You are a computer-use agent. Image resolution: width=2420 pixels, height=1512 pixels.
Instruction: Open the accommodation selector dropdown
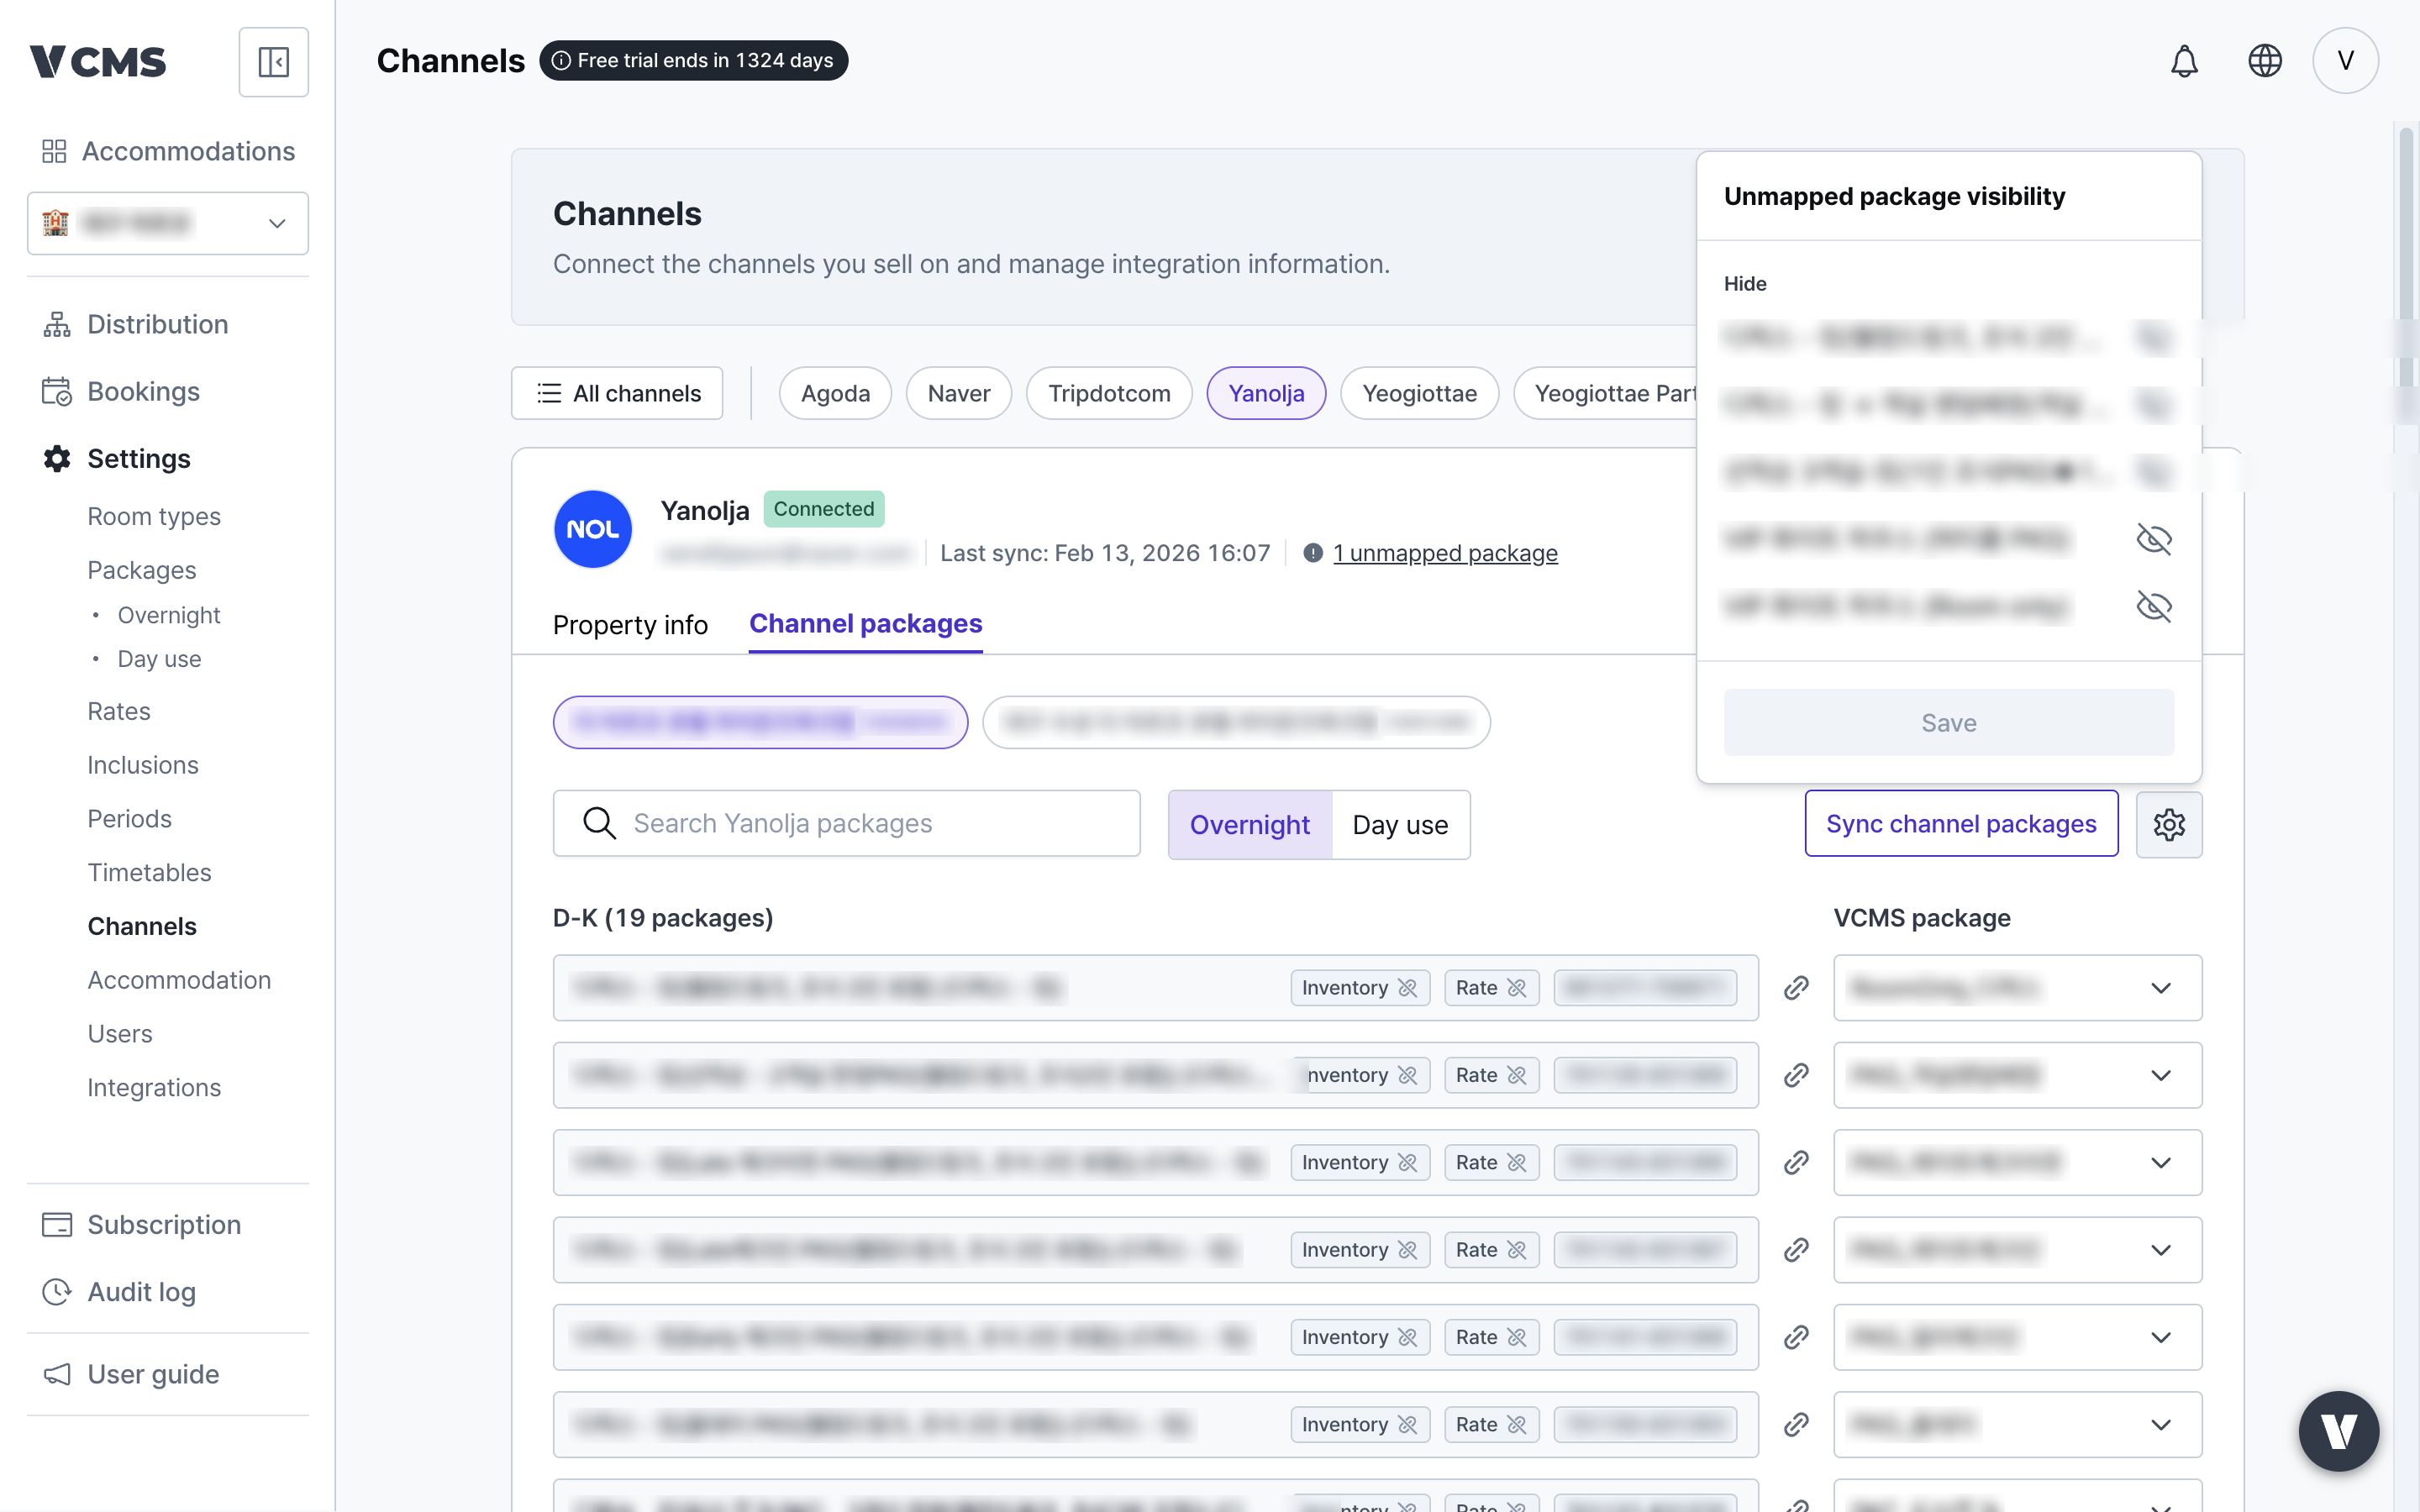(x=168, y=223)
